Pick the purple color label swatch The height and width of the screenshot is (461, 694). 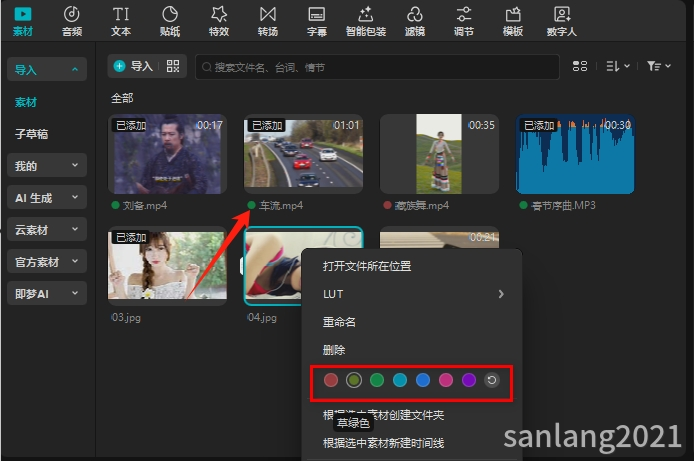469,380
